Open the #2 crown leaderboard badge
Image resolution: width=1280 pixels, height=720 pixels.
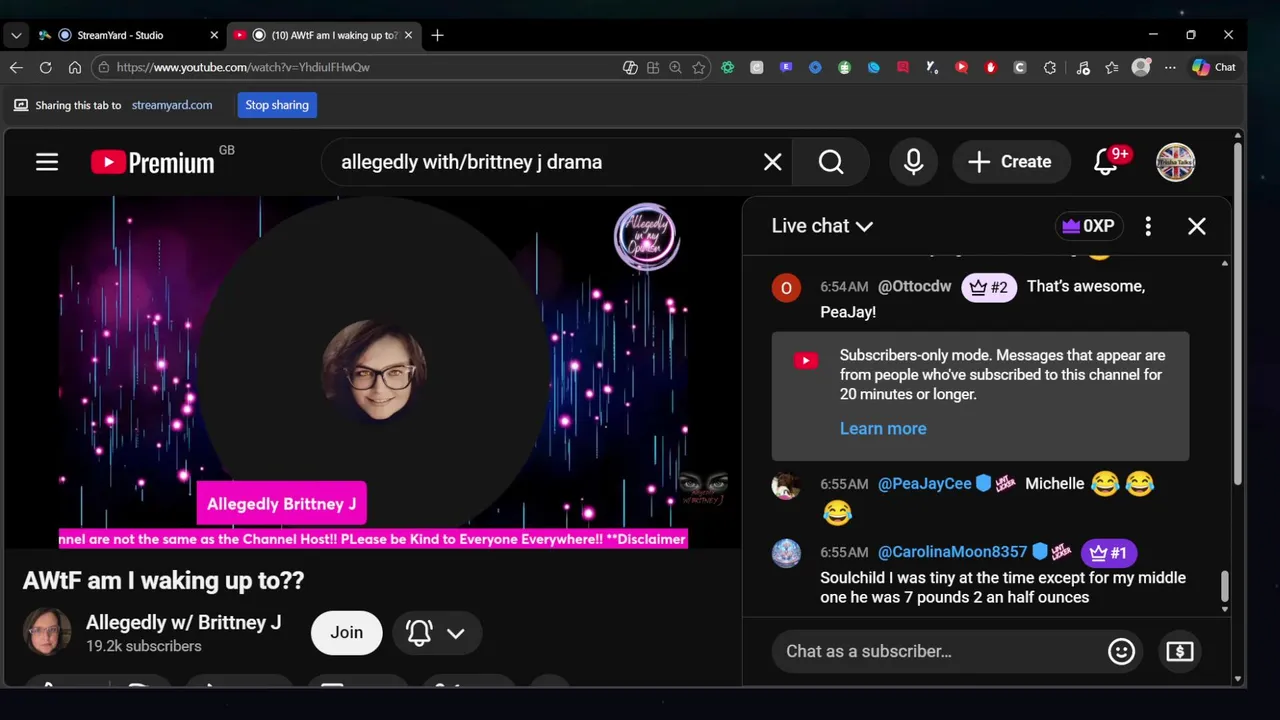point(989,287)
